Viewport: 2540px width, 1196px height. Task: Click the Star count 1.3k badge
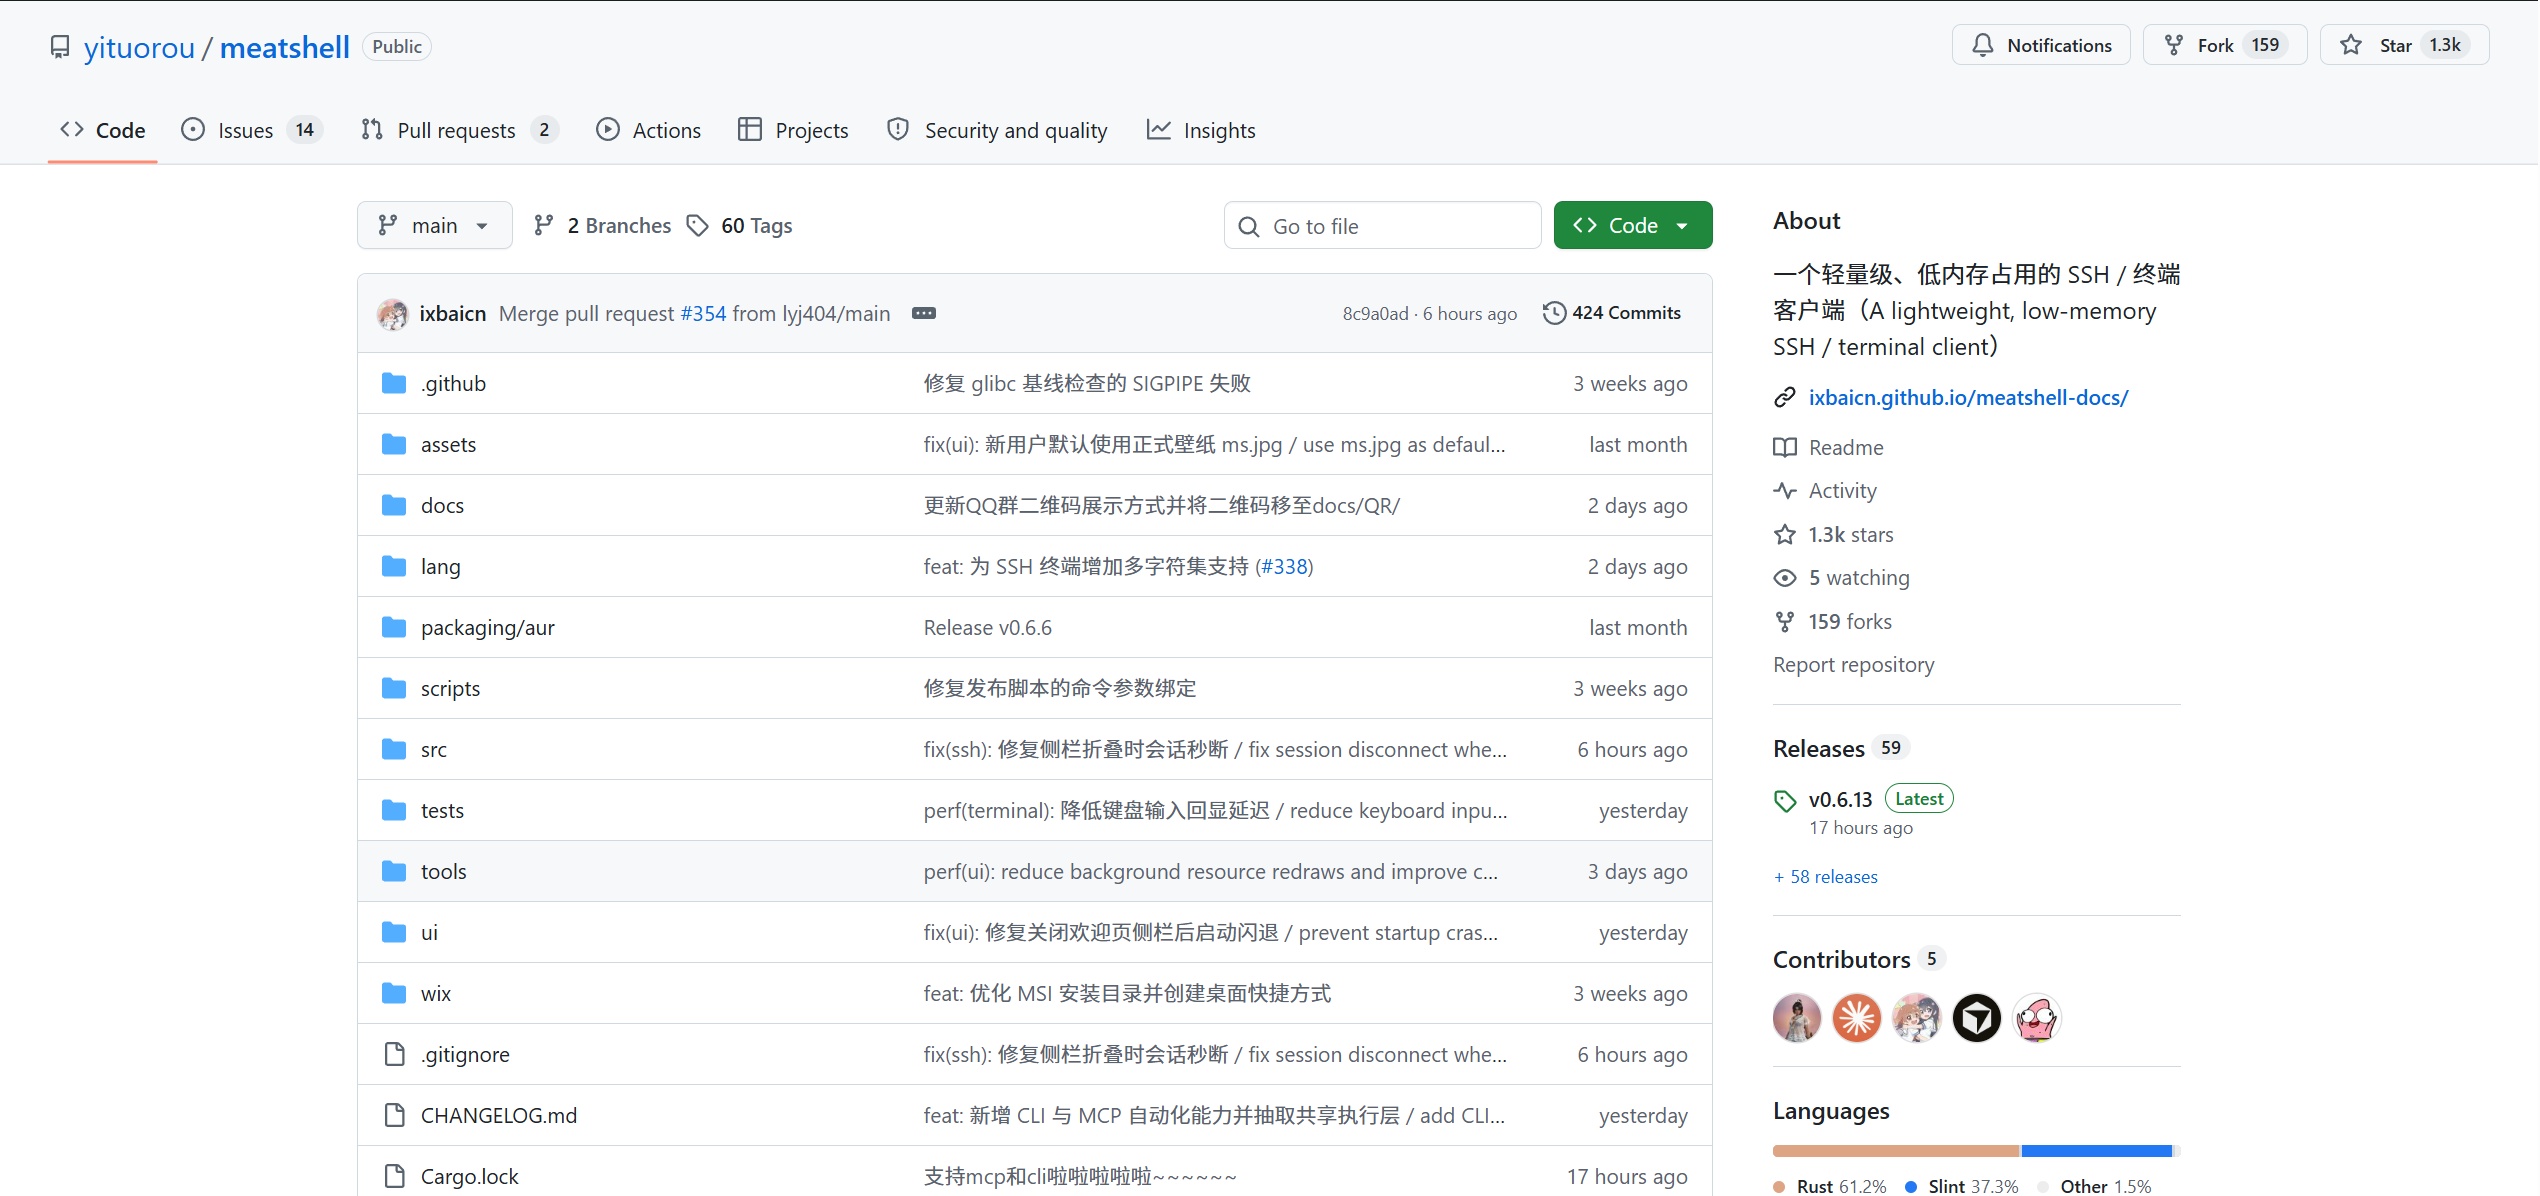click(x=2445, y=45)
